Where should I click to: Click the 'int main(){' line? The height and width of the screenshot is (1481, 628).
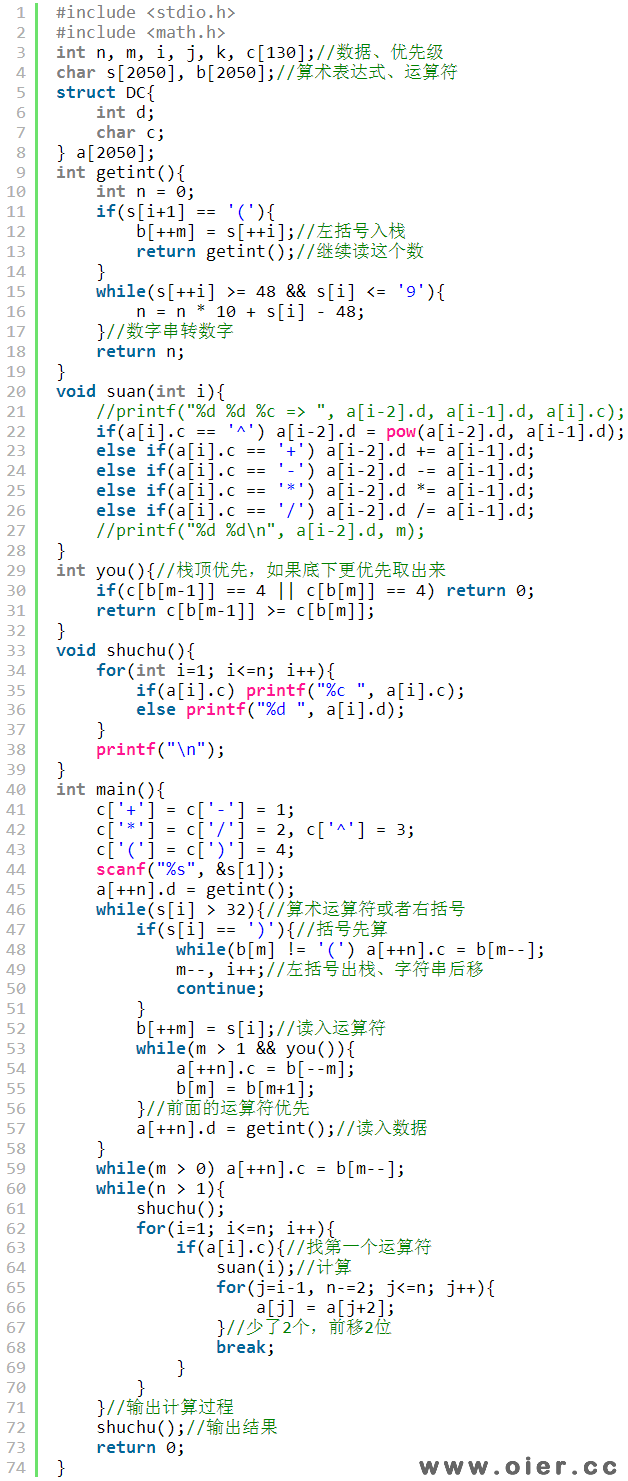(x=111, y=790)
